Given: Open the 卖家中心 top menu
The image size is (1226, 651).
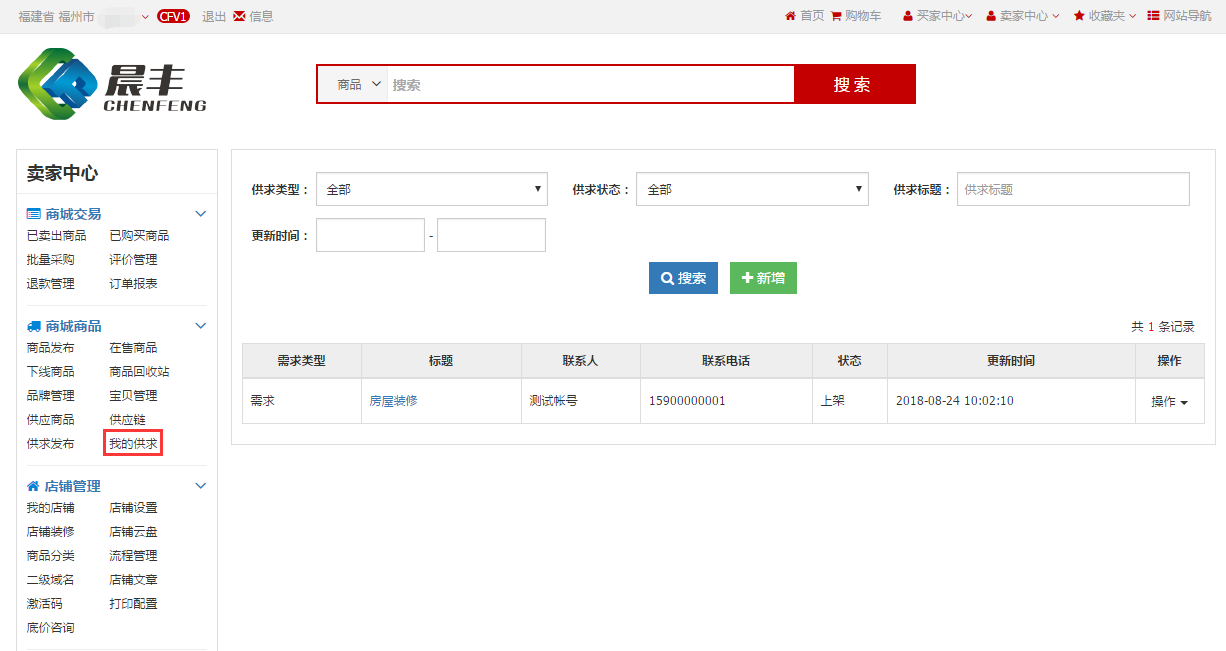Looking at the screenshot, I should pyautogui.click(x=1023, y=16).
